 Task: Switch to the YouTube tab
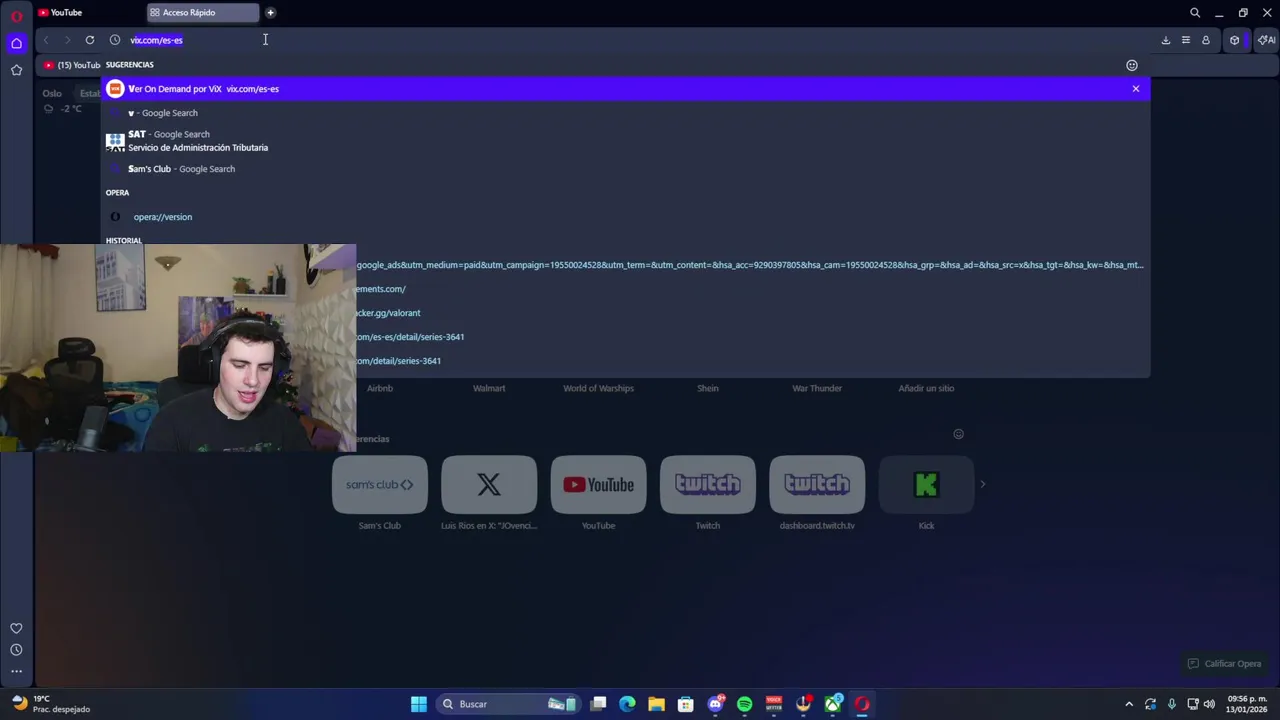click(88, 13)
